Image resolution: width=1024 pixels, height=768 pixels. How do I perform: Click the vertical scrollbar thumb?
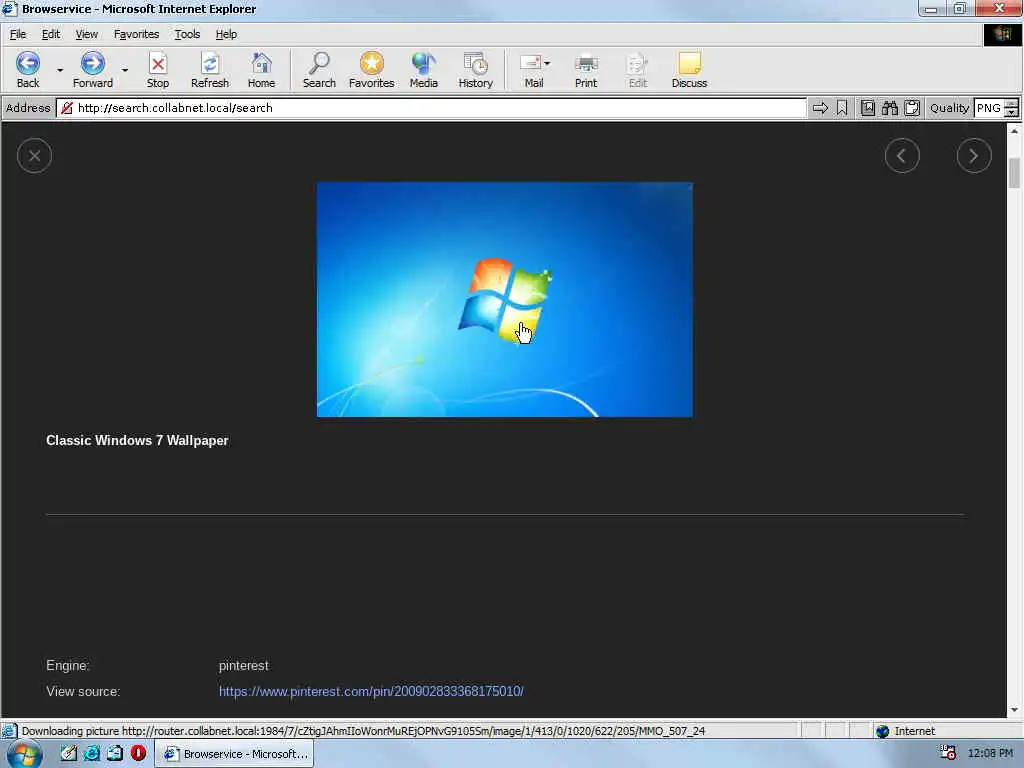[1014, 172]
